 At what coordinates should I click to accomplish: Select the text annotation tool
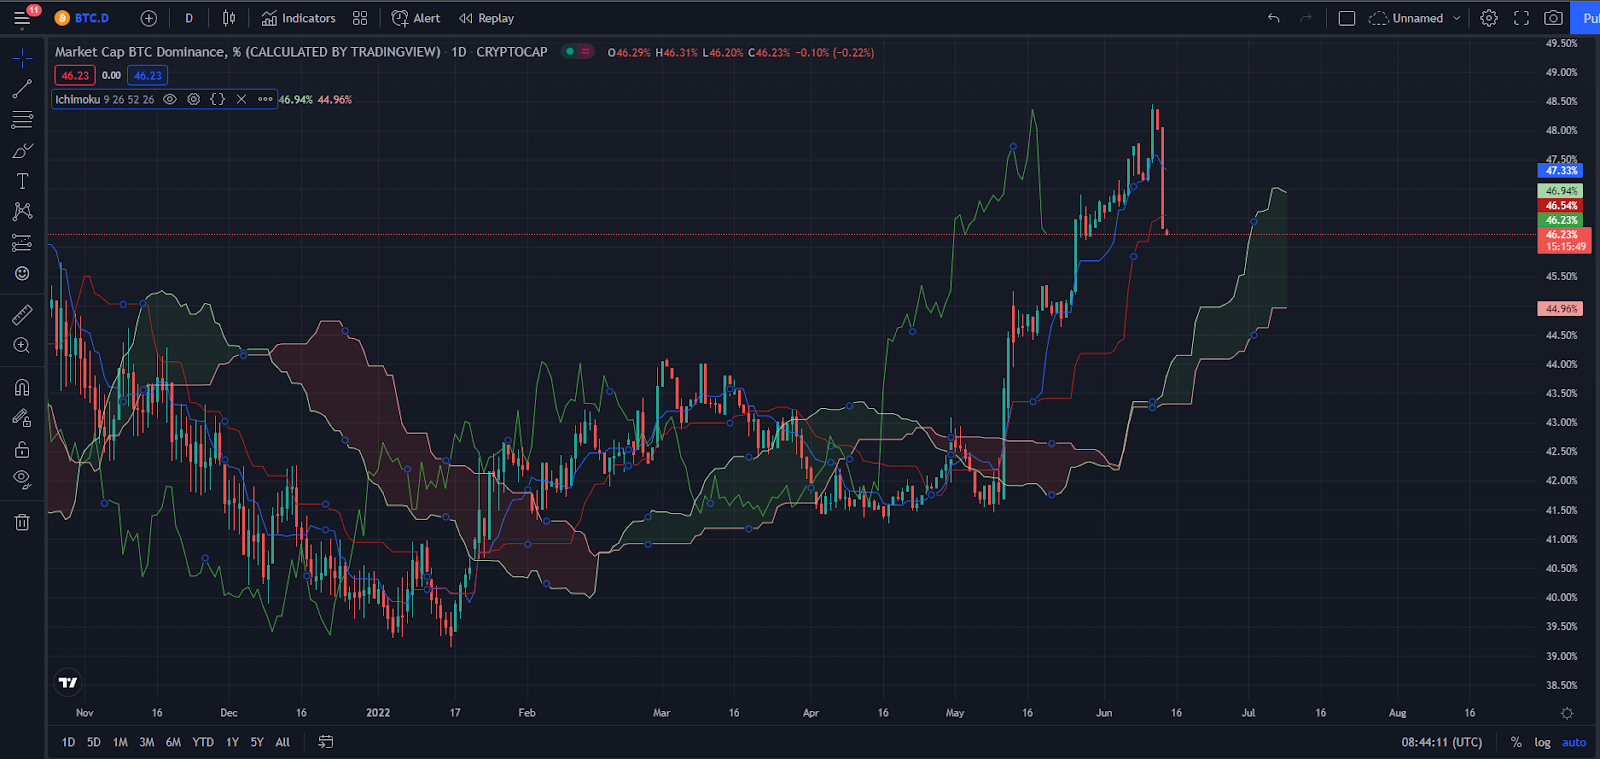coord(22,181)
